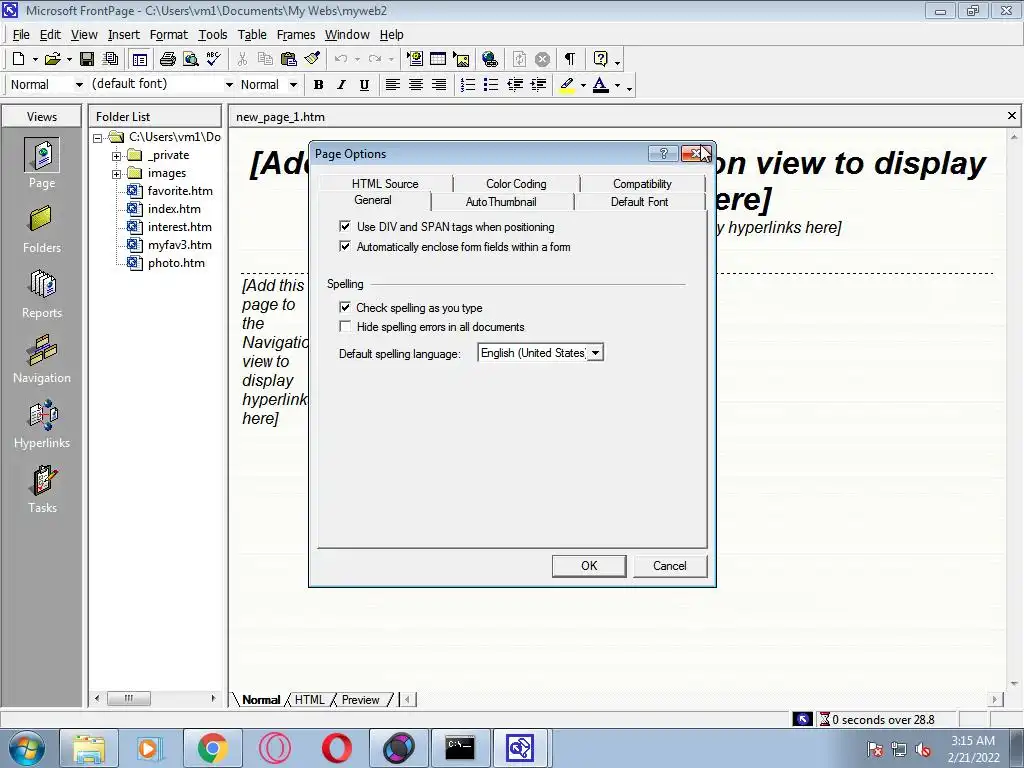Image resolution: width=1024 pixels, height=768 pixels.
Task: Click the Bulleted list icon
Action: point(491,85)
